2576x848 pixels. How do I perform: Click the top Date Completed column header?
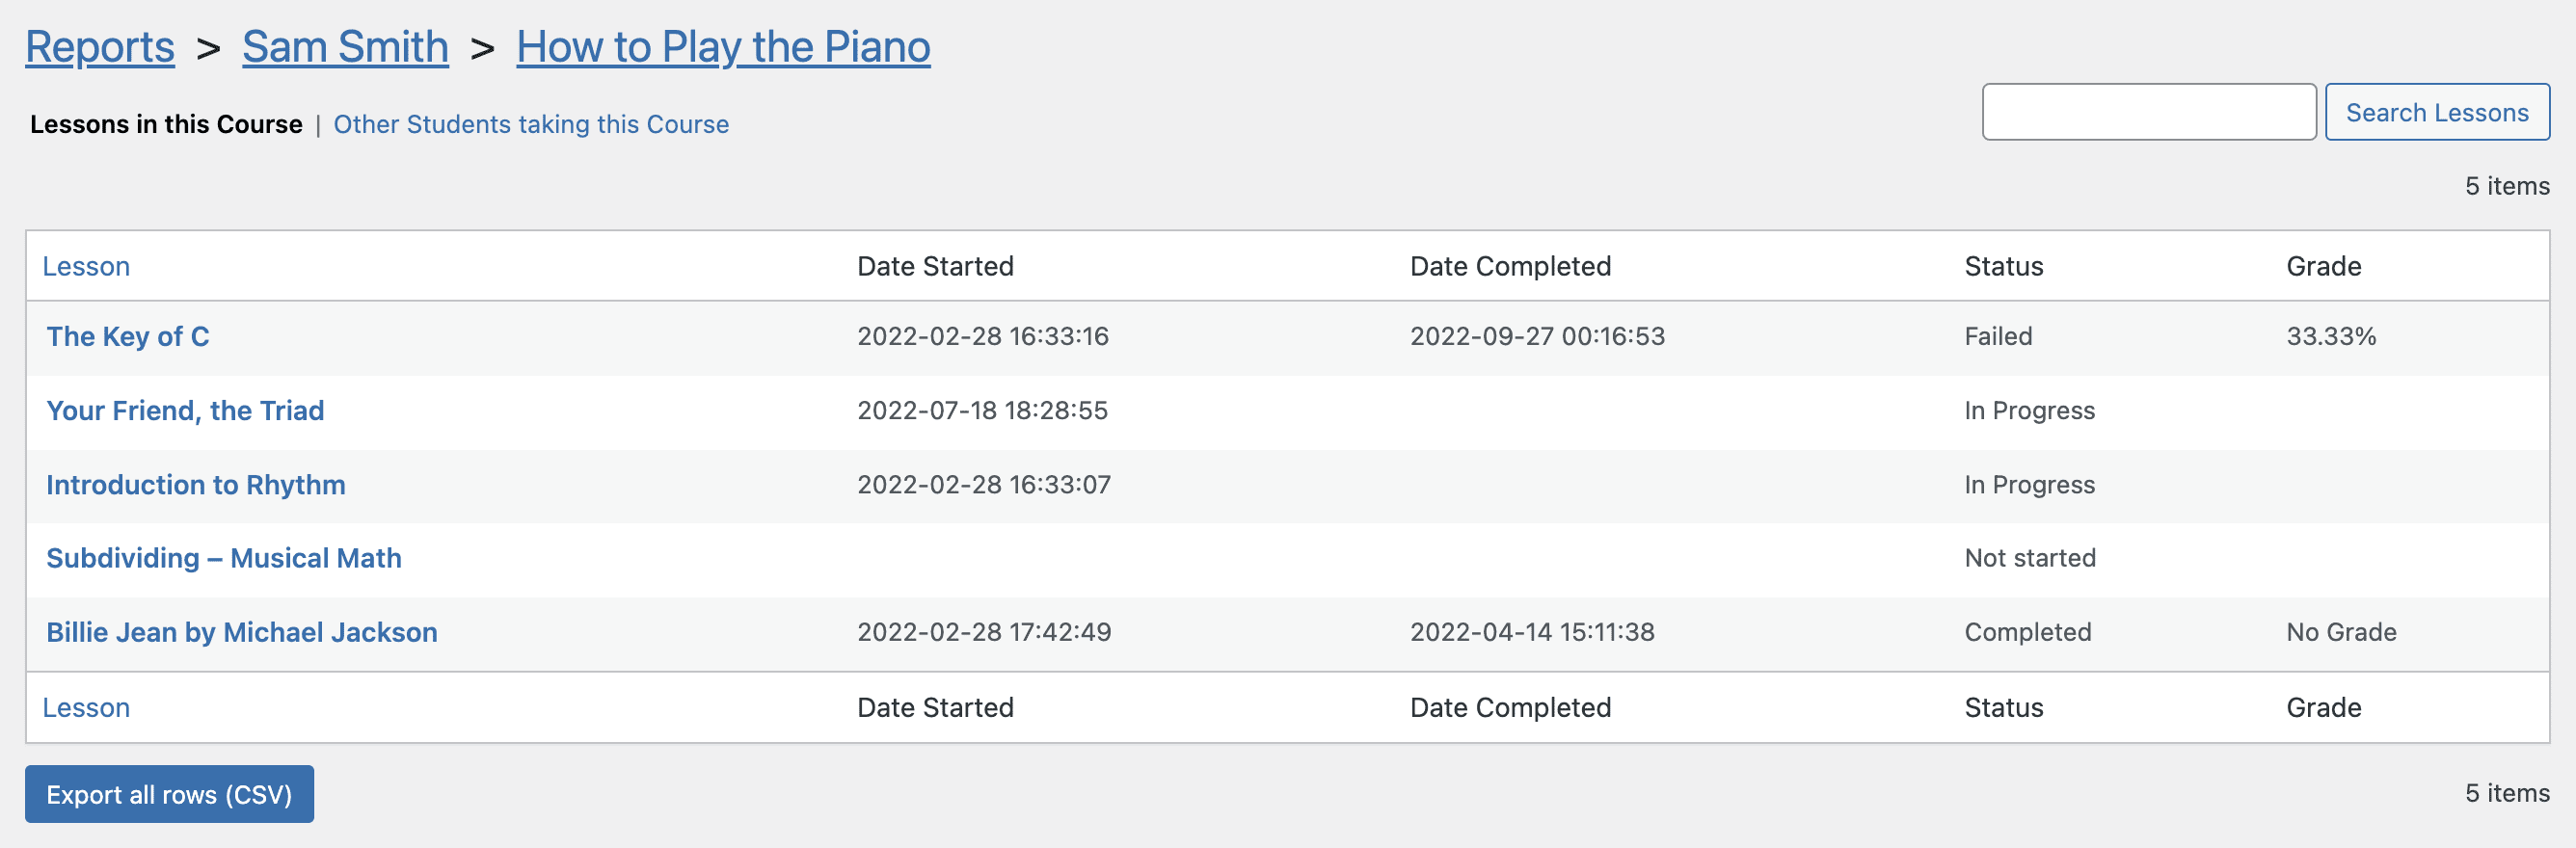click(1510, 266)
